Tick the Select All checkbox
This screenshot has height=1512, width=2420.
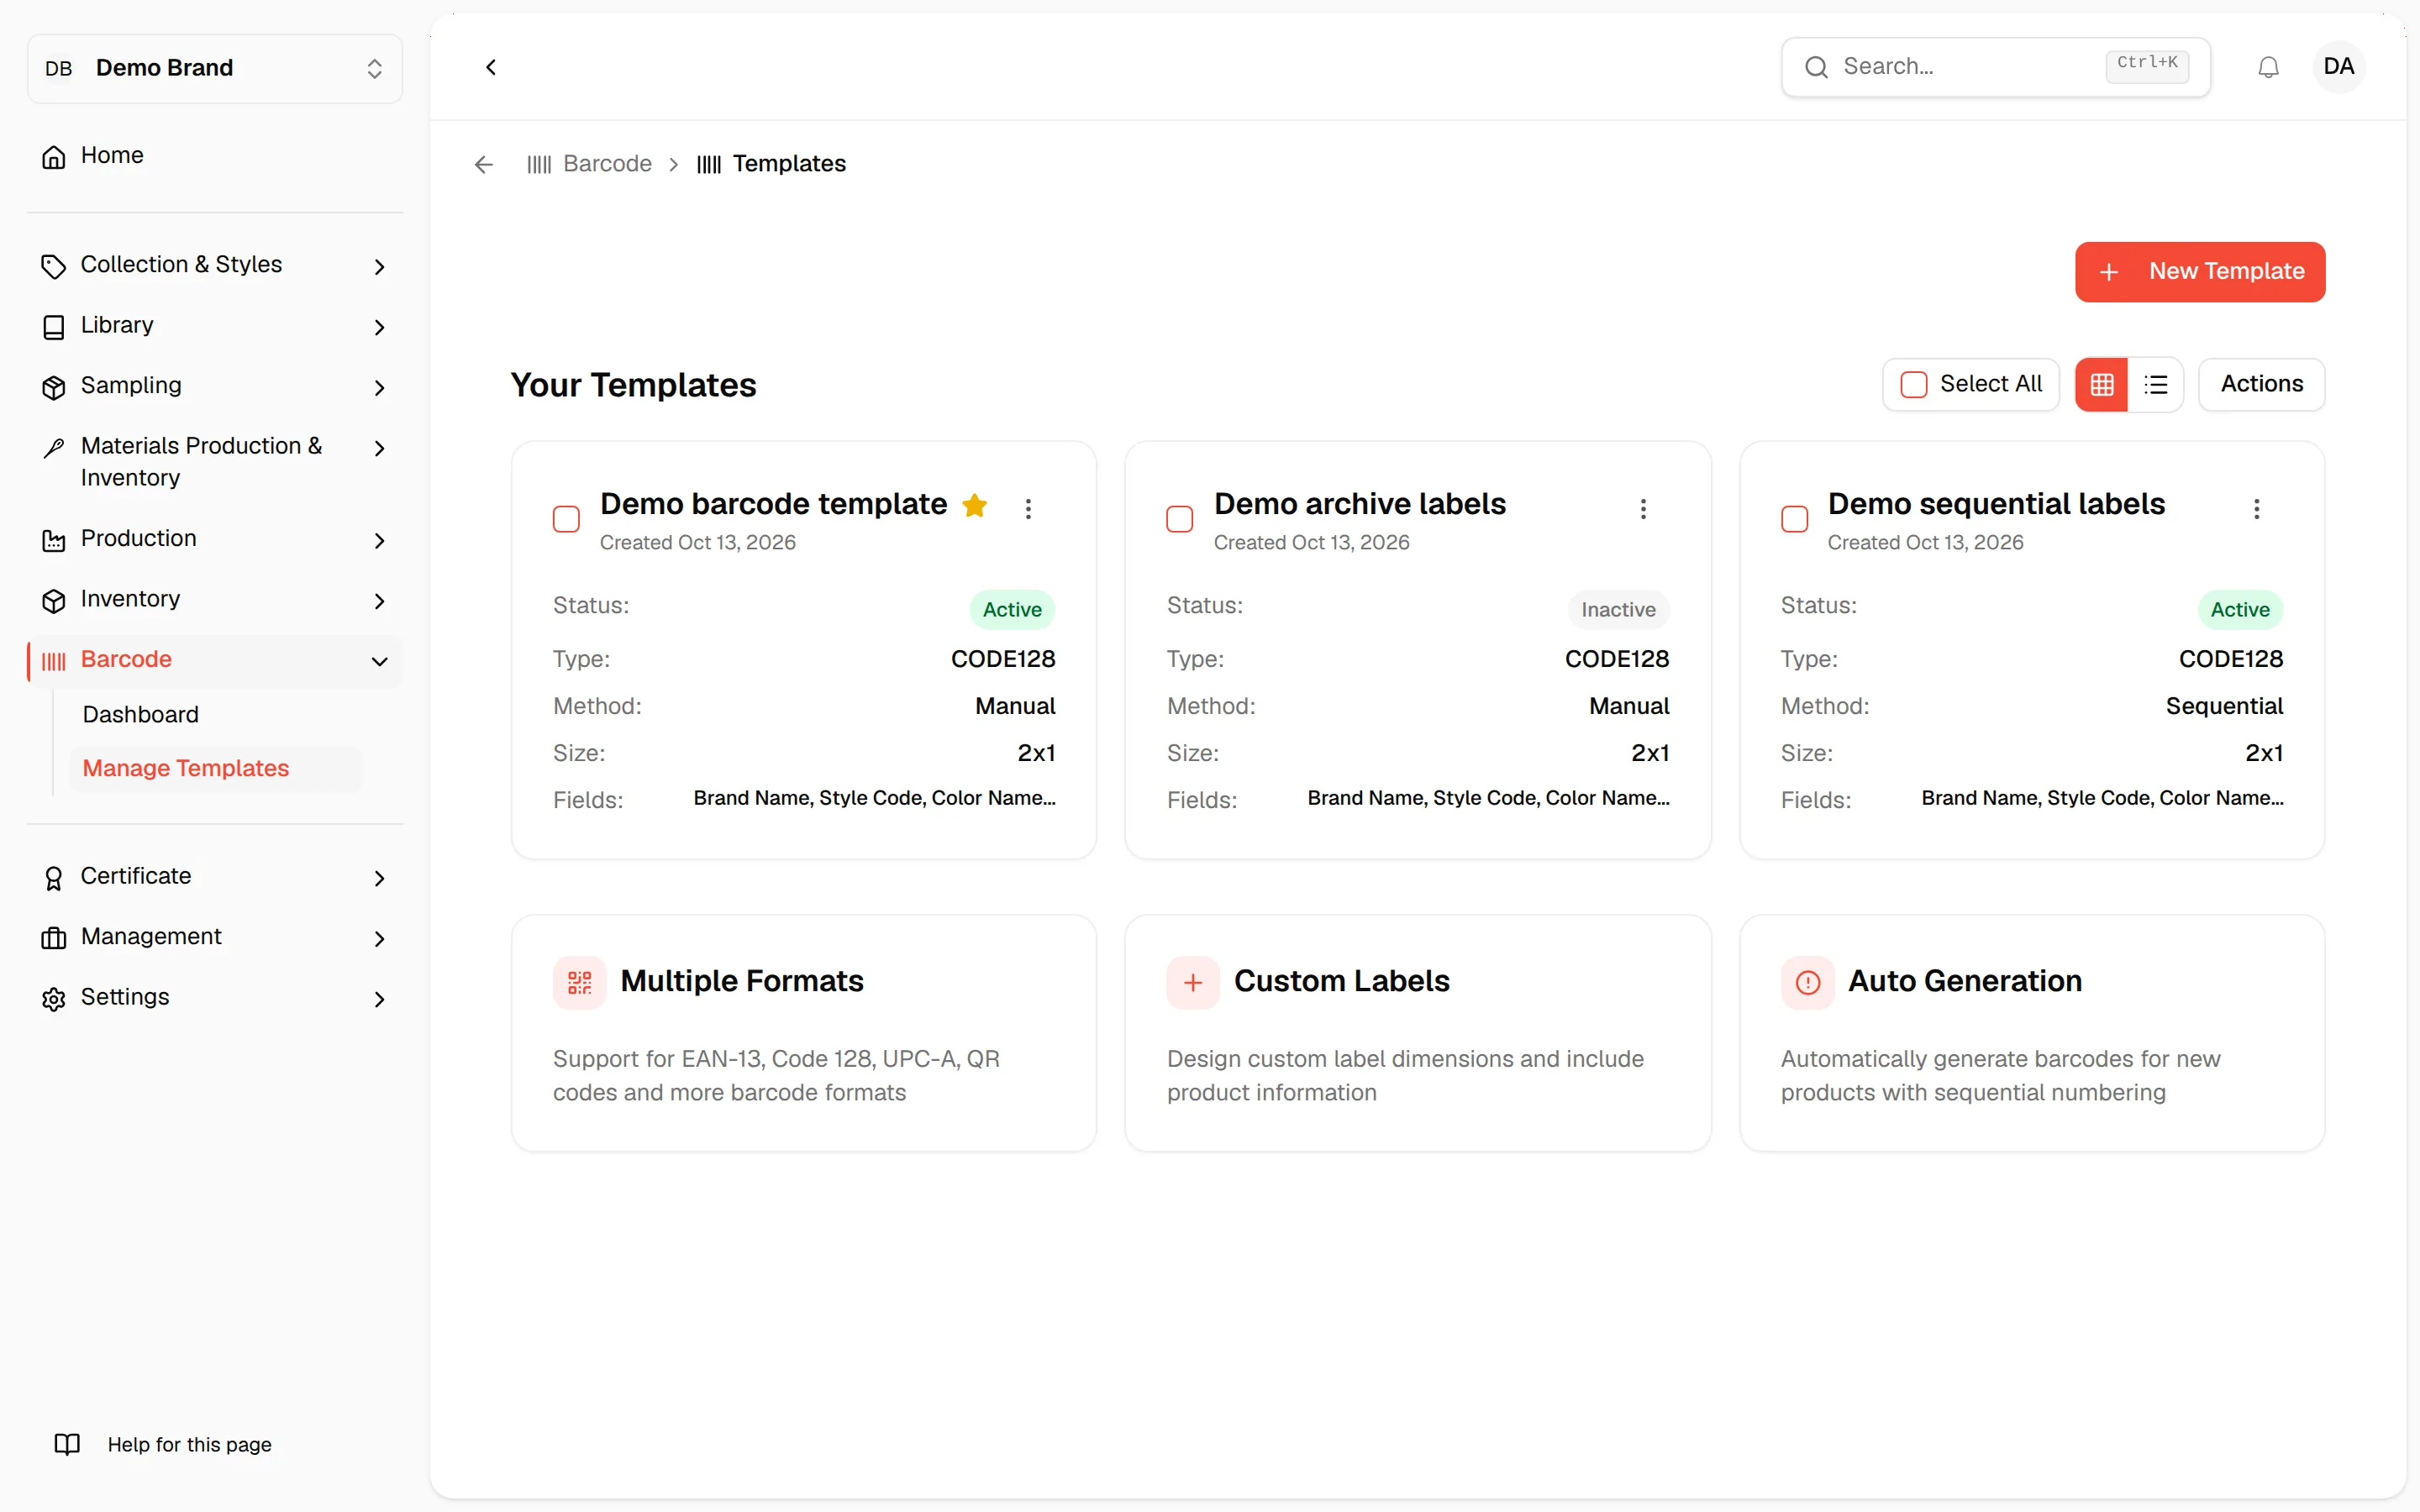click(1913, 385)
